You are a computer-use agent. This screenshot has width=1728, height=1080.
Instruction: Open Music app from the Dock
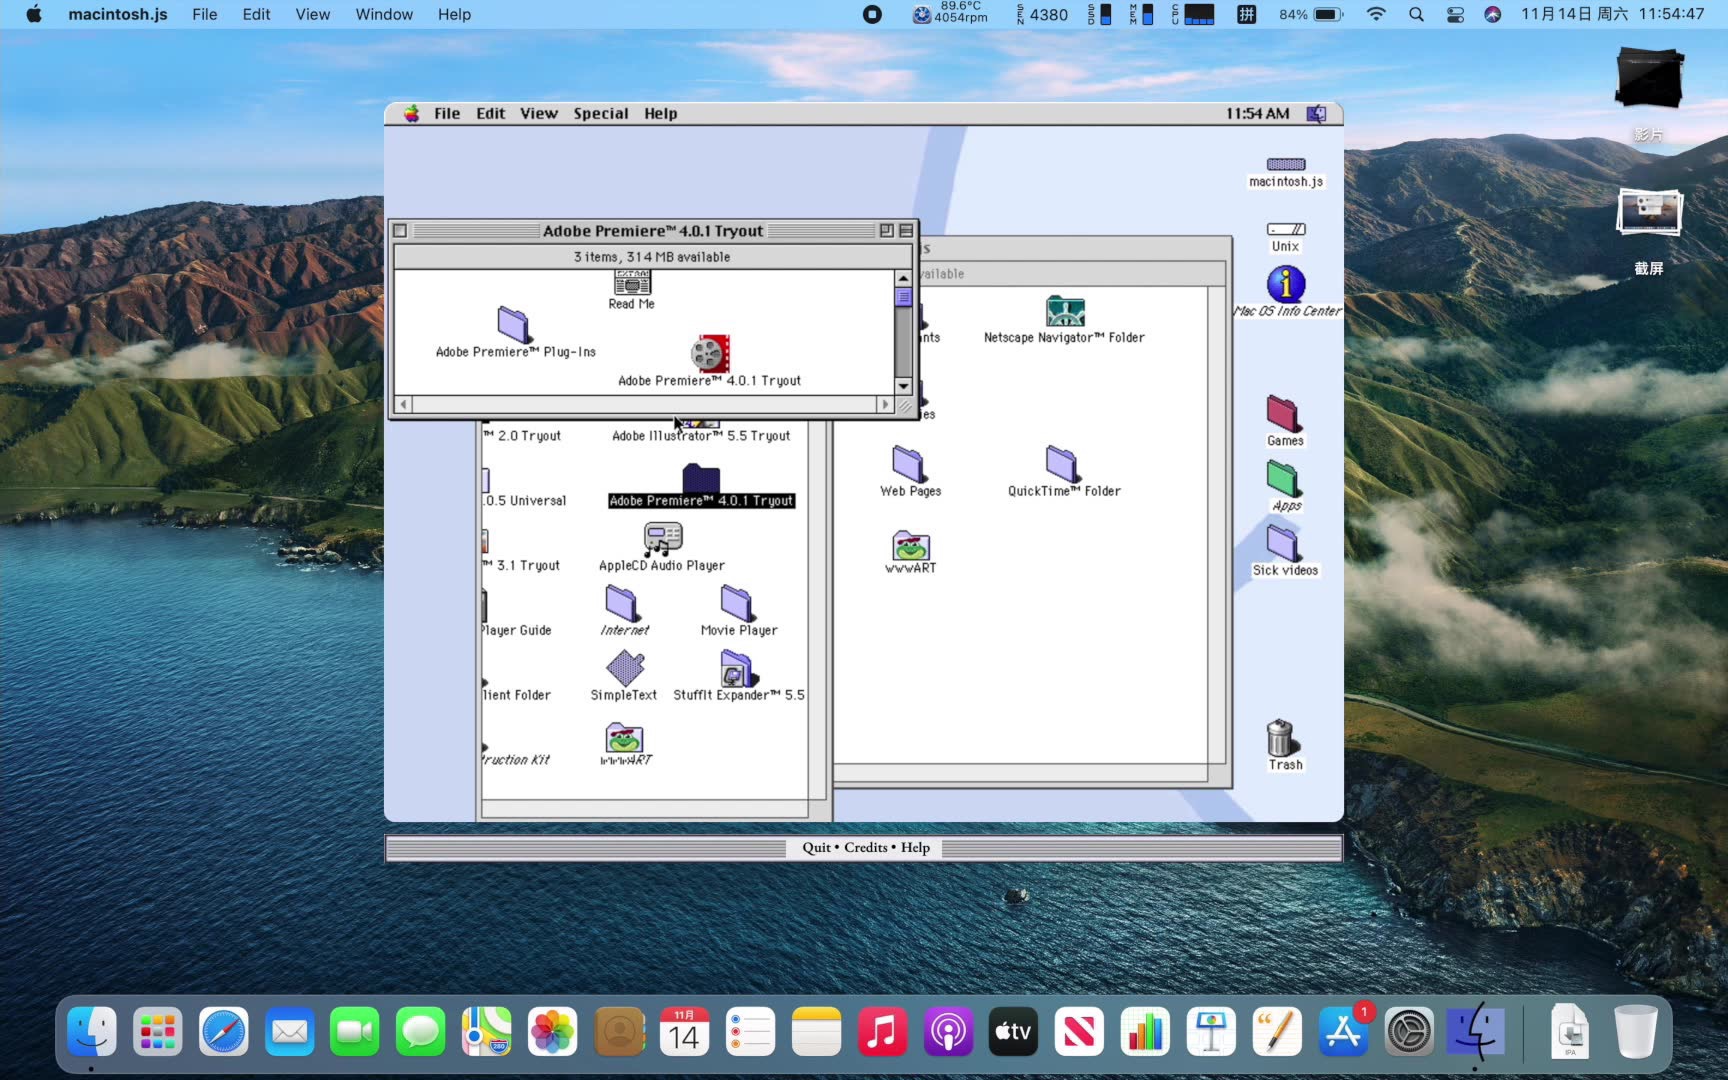pos(882,1032)
